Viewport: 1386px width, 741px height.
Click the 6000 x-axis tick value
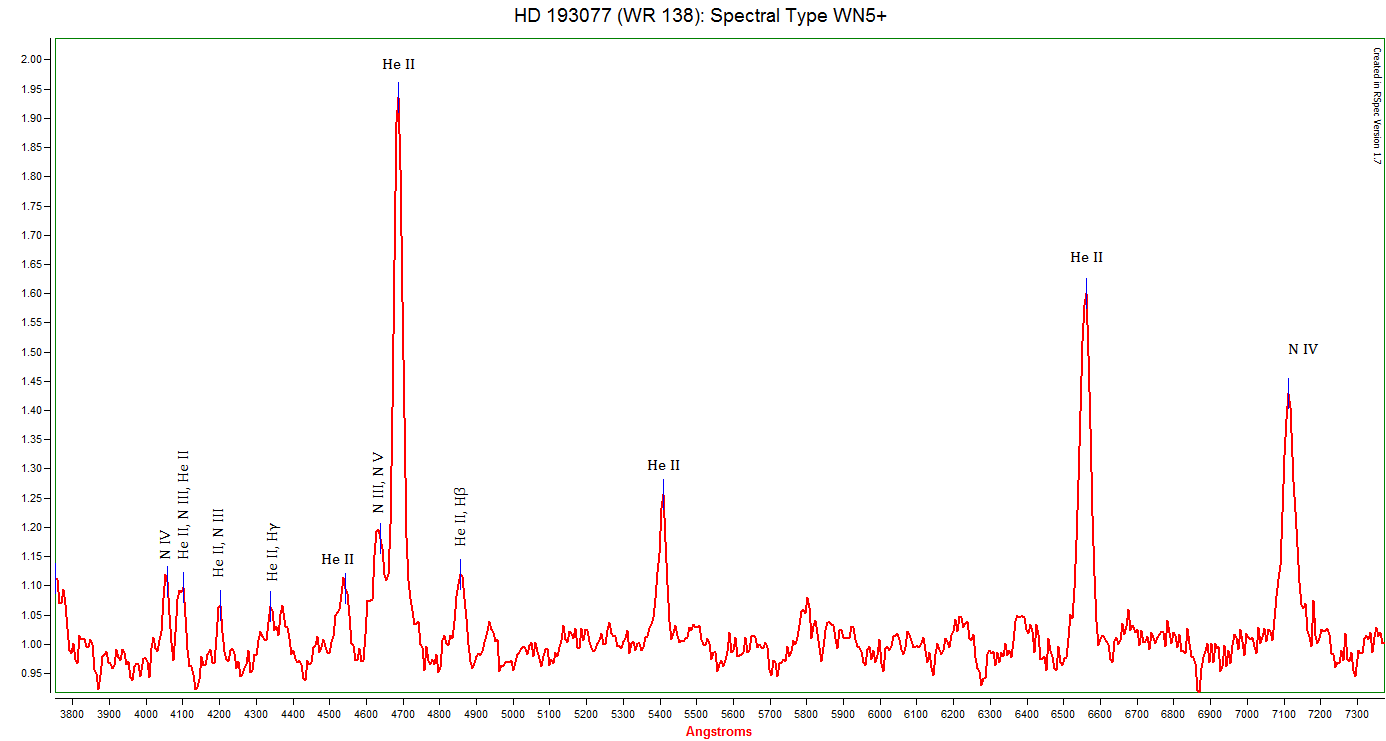click(880, 714)
